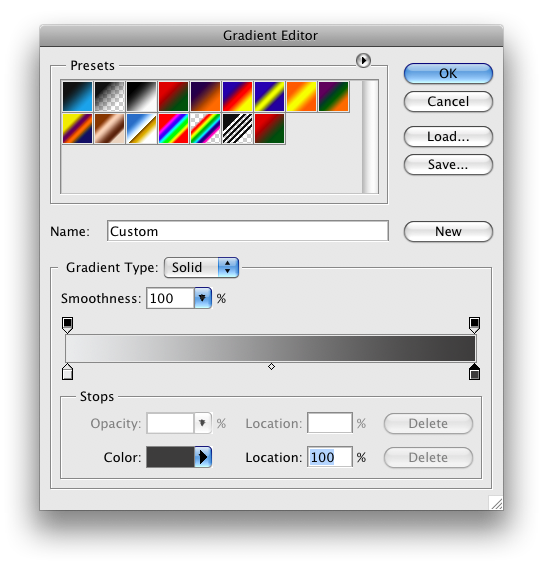The height and width of the screenshot is (565, 543).
Task: Select the left opacity stop above the gradient bar
Action: [67, 325]
